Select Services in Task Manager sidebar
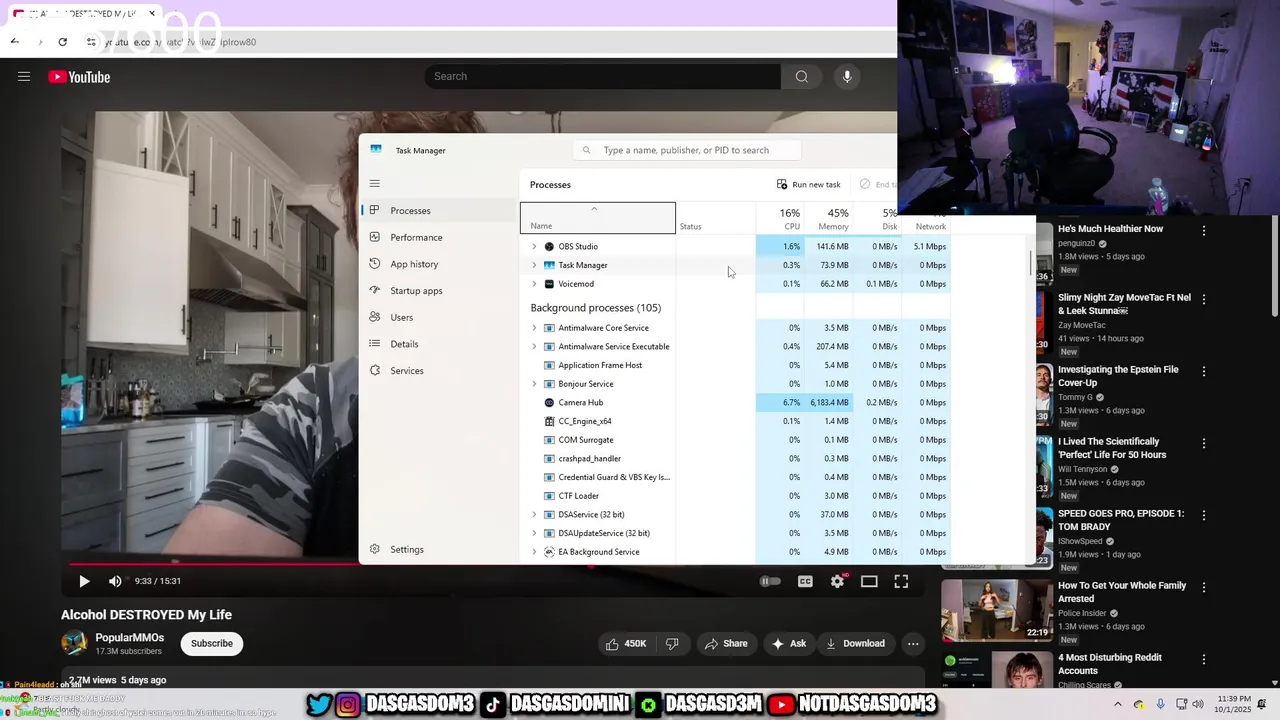1280x720 pixels. [x=438, y=370]
